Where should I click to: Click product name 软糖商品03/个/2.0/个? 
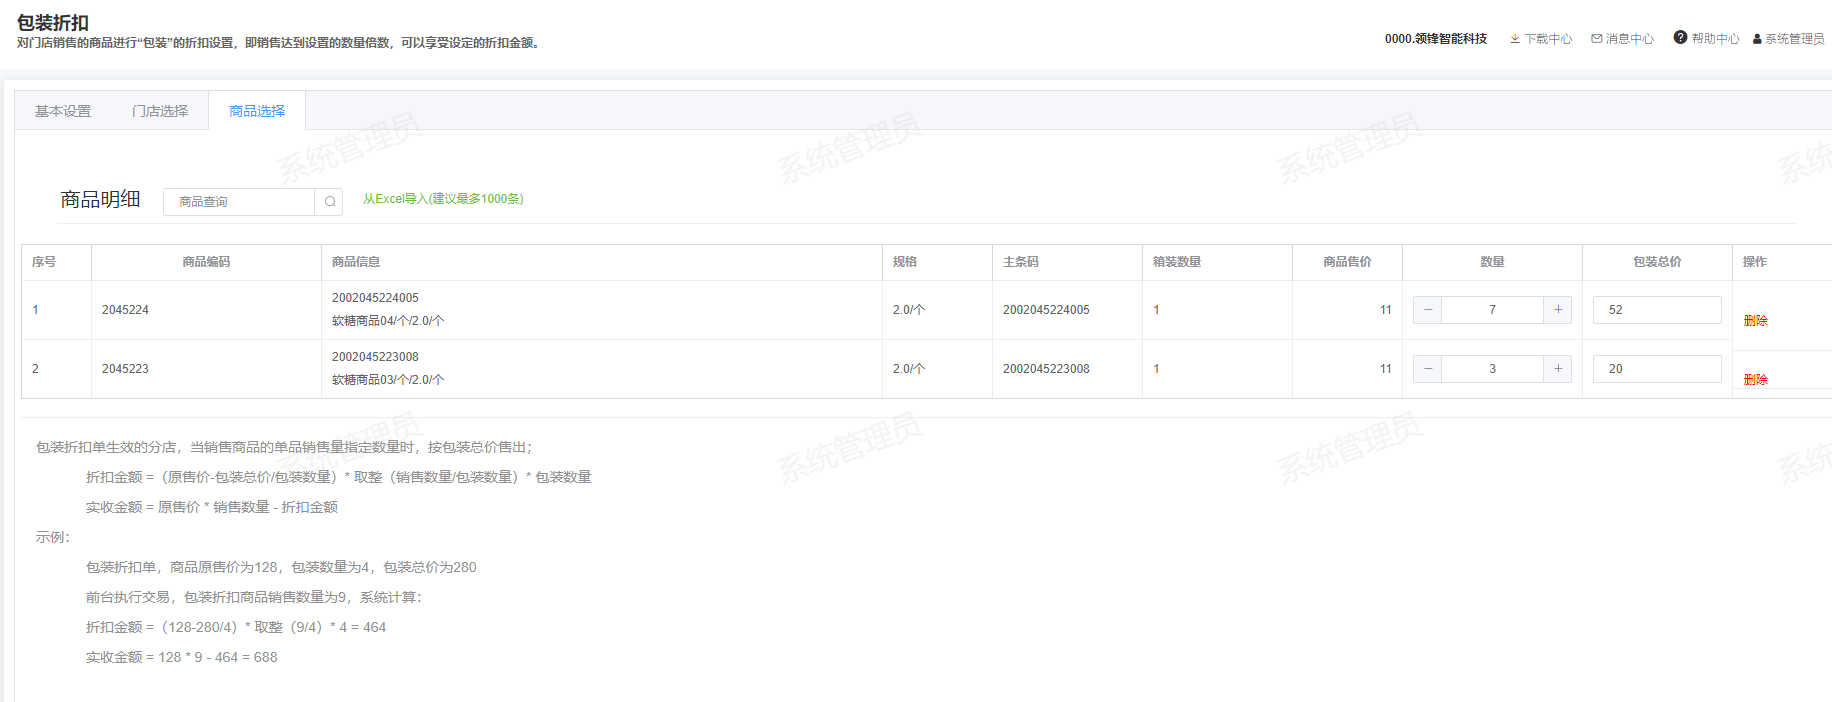(x=388, y=380)
